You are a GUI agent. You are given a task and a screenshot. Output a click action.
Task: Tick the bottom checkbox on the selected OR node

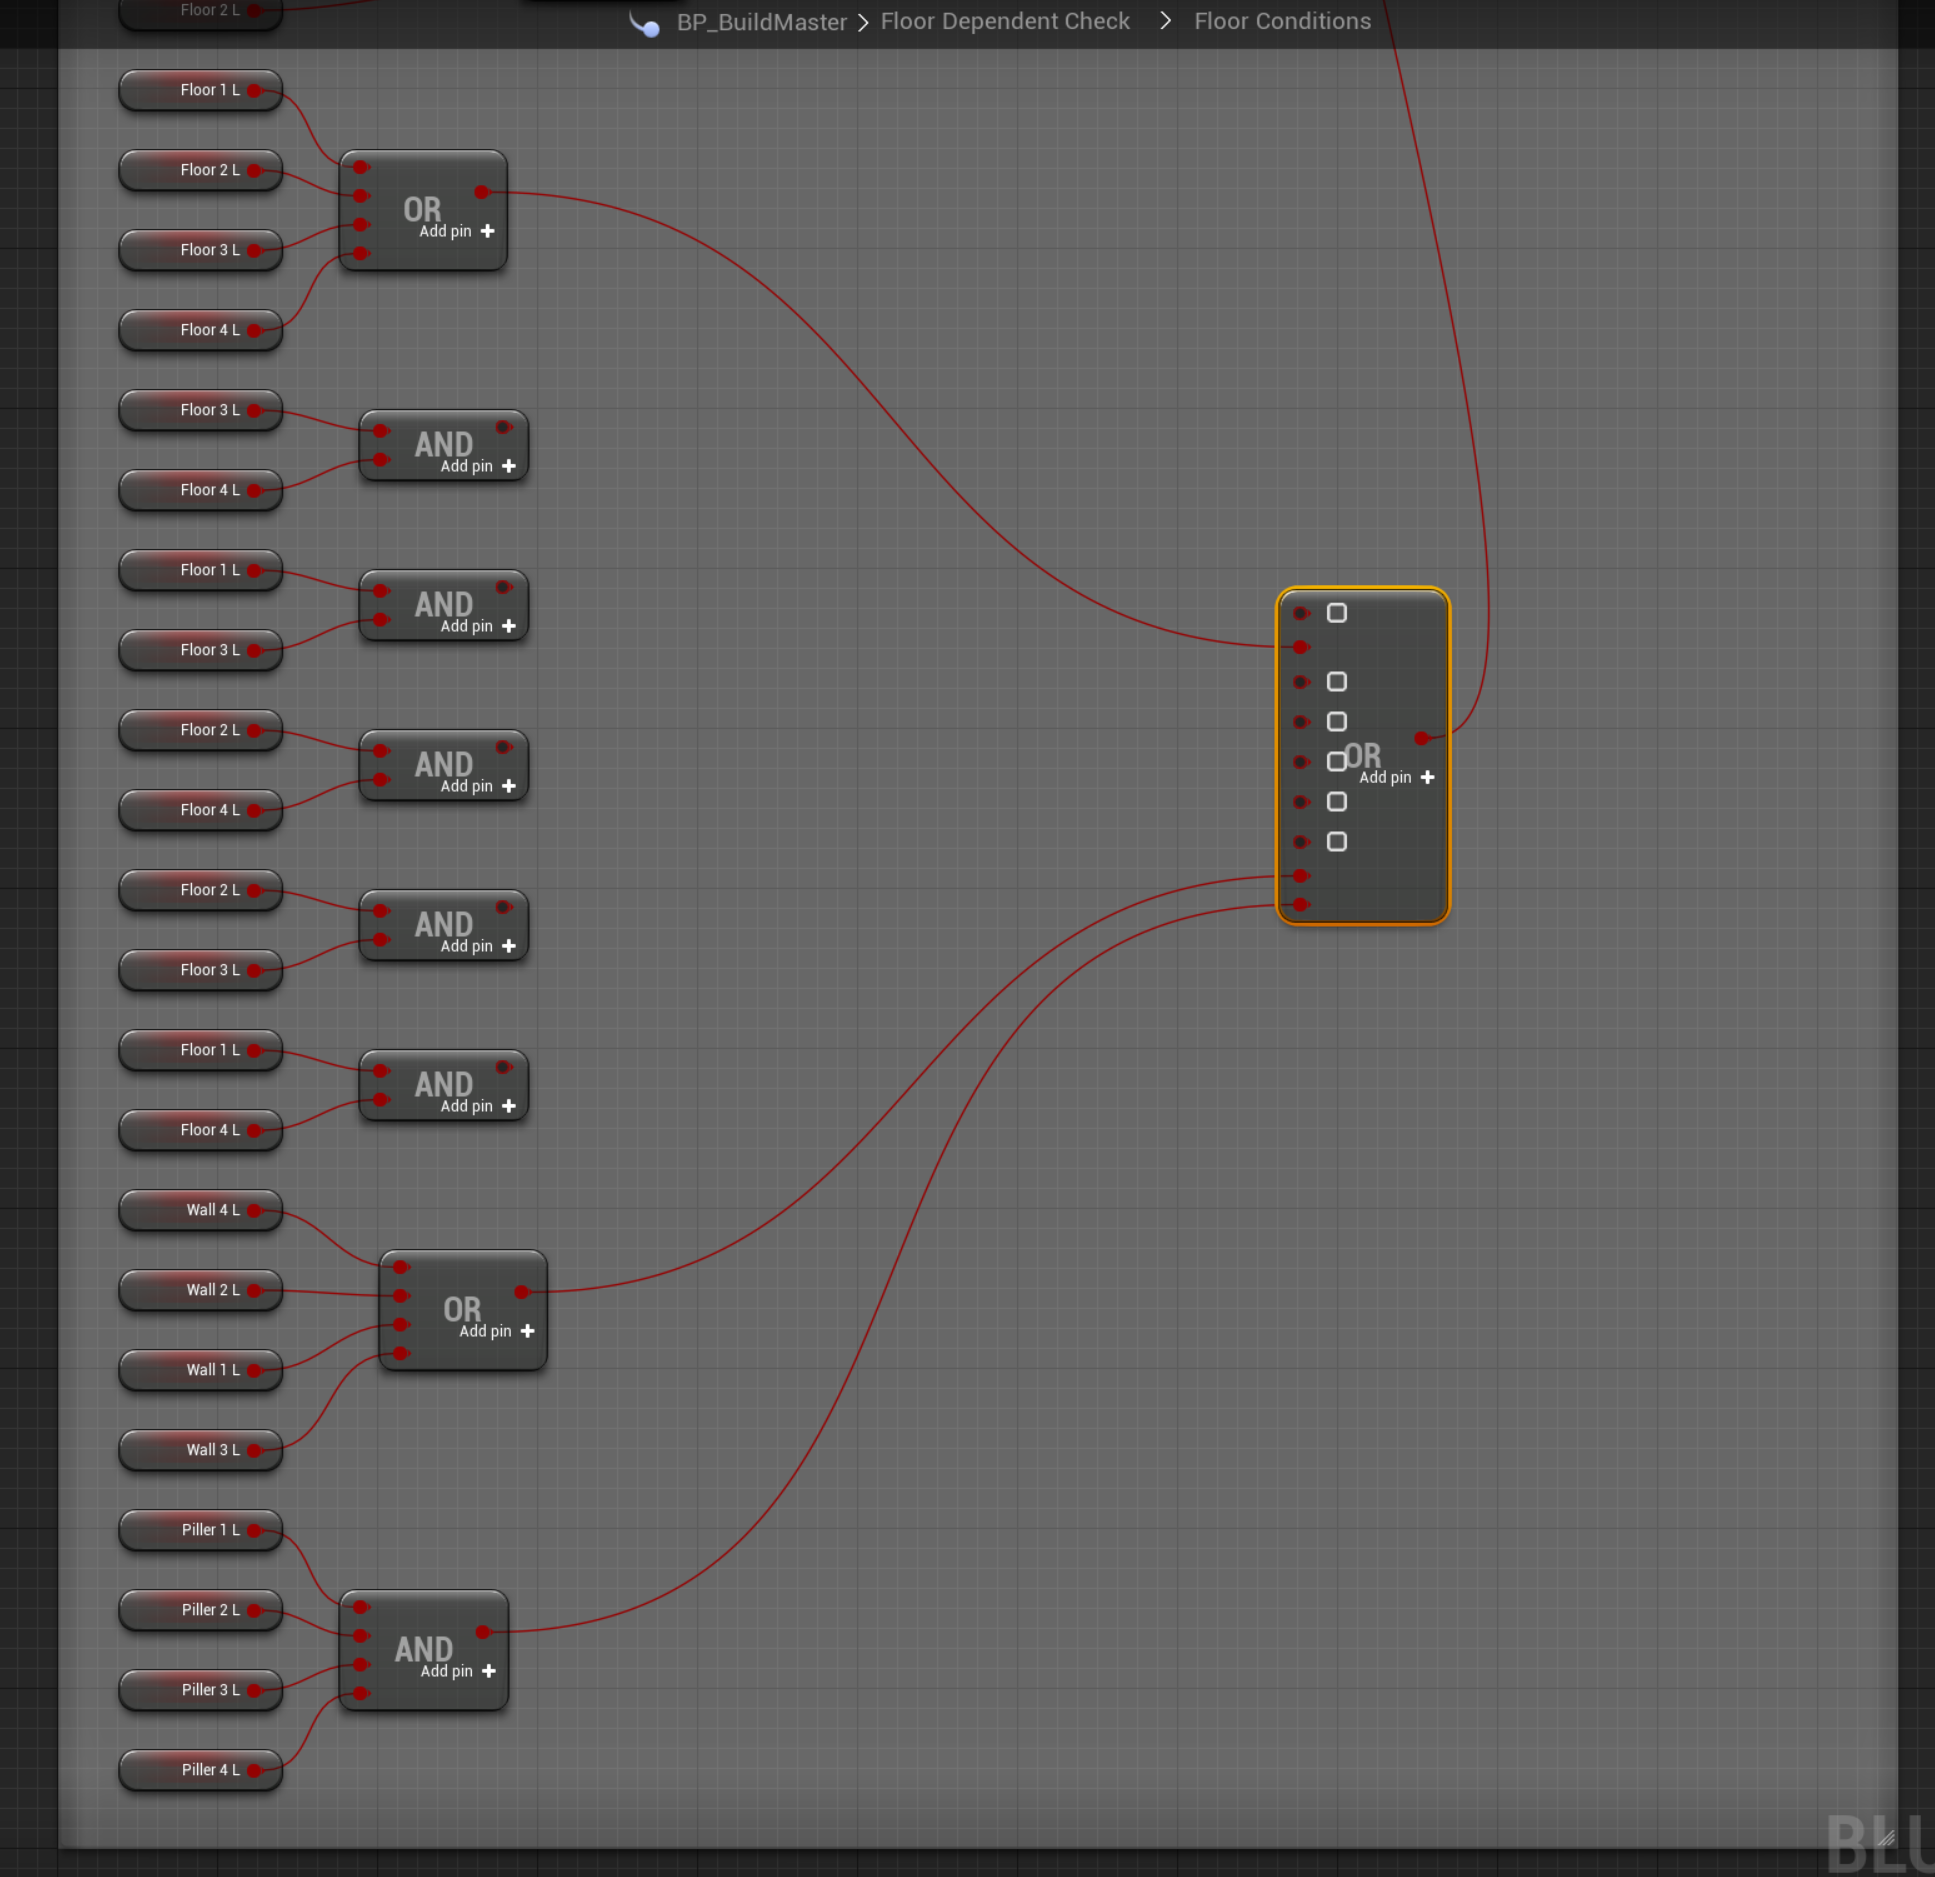(x=1336, y=841)
